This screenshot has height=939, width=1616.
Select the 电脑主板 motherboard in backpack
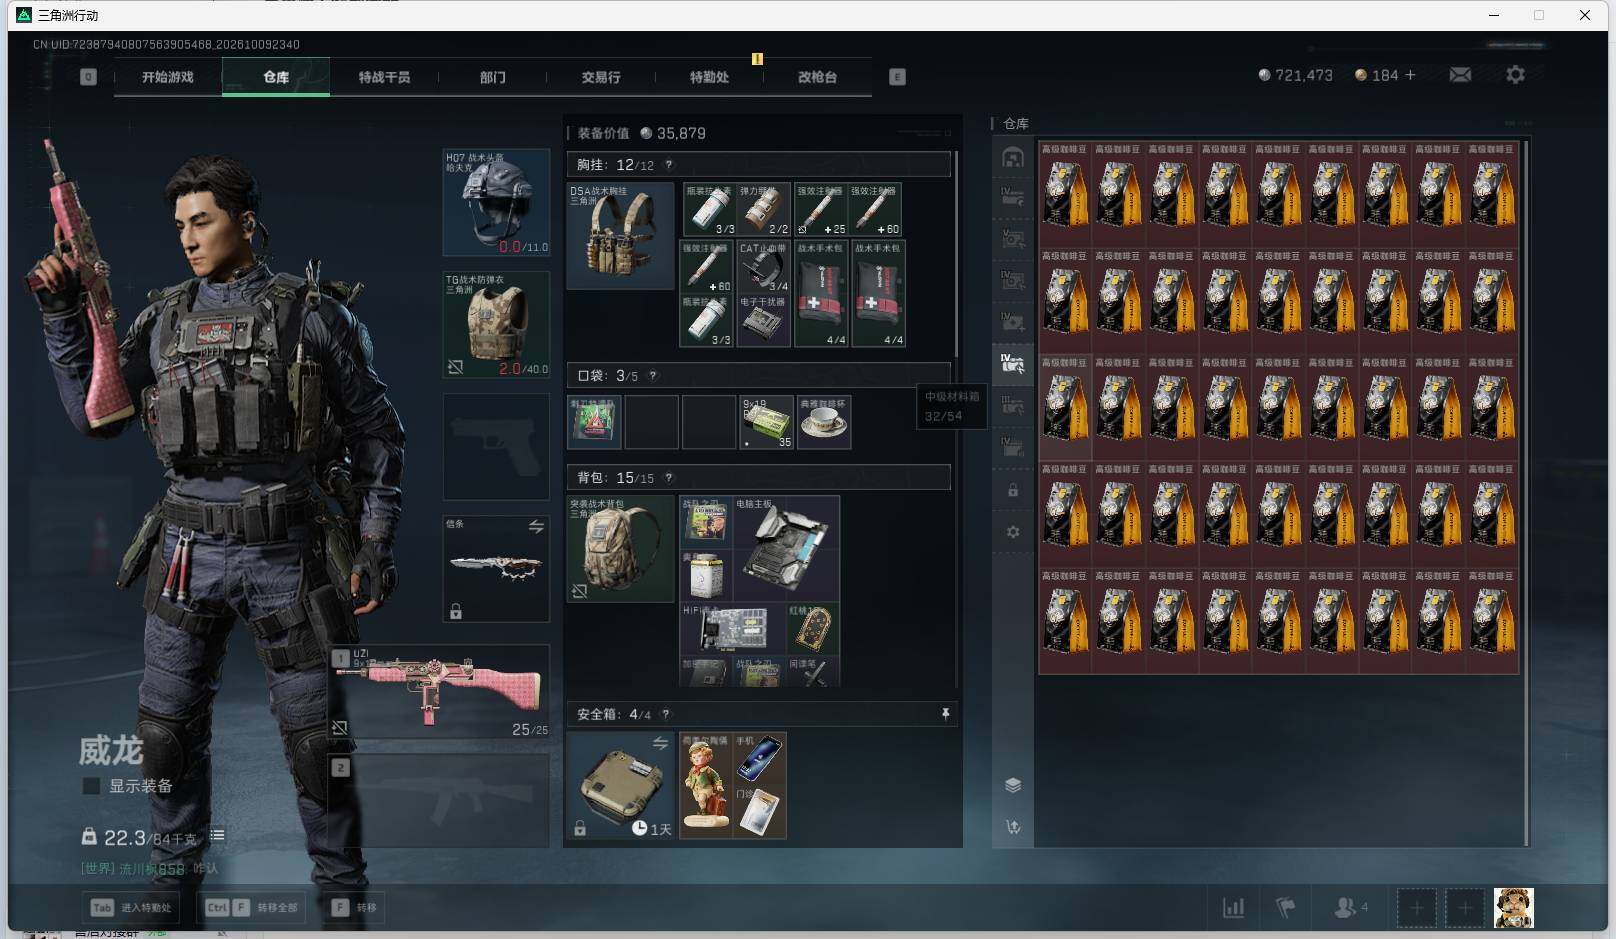[x=786, y=549]
